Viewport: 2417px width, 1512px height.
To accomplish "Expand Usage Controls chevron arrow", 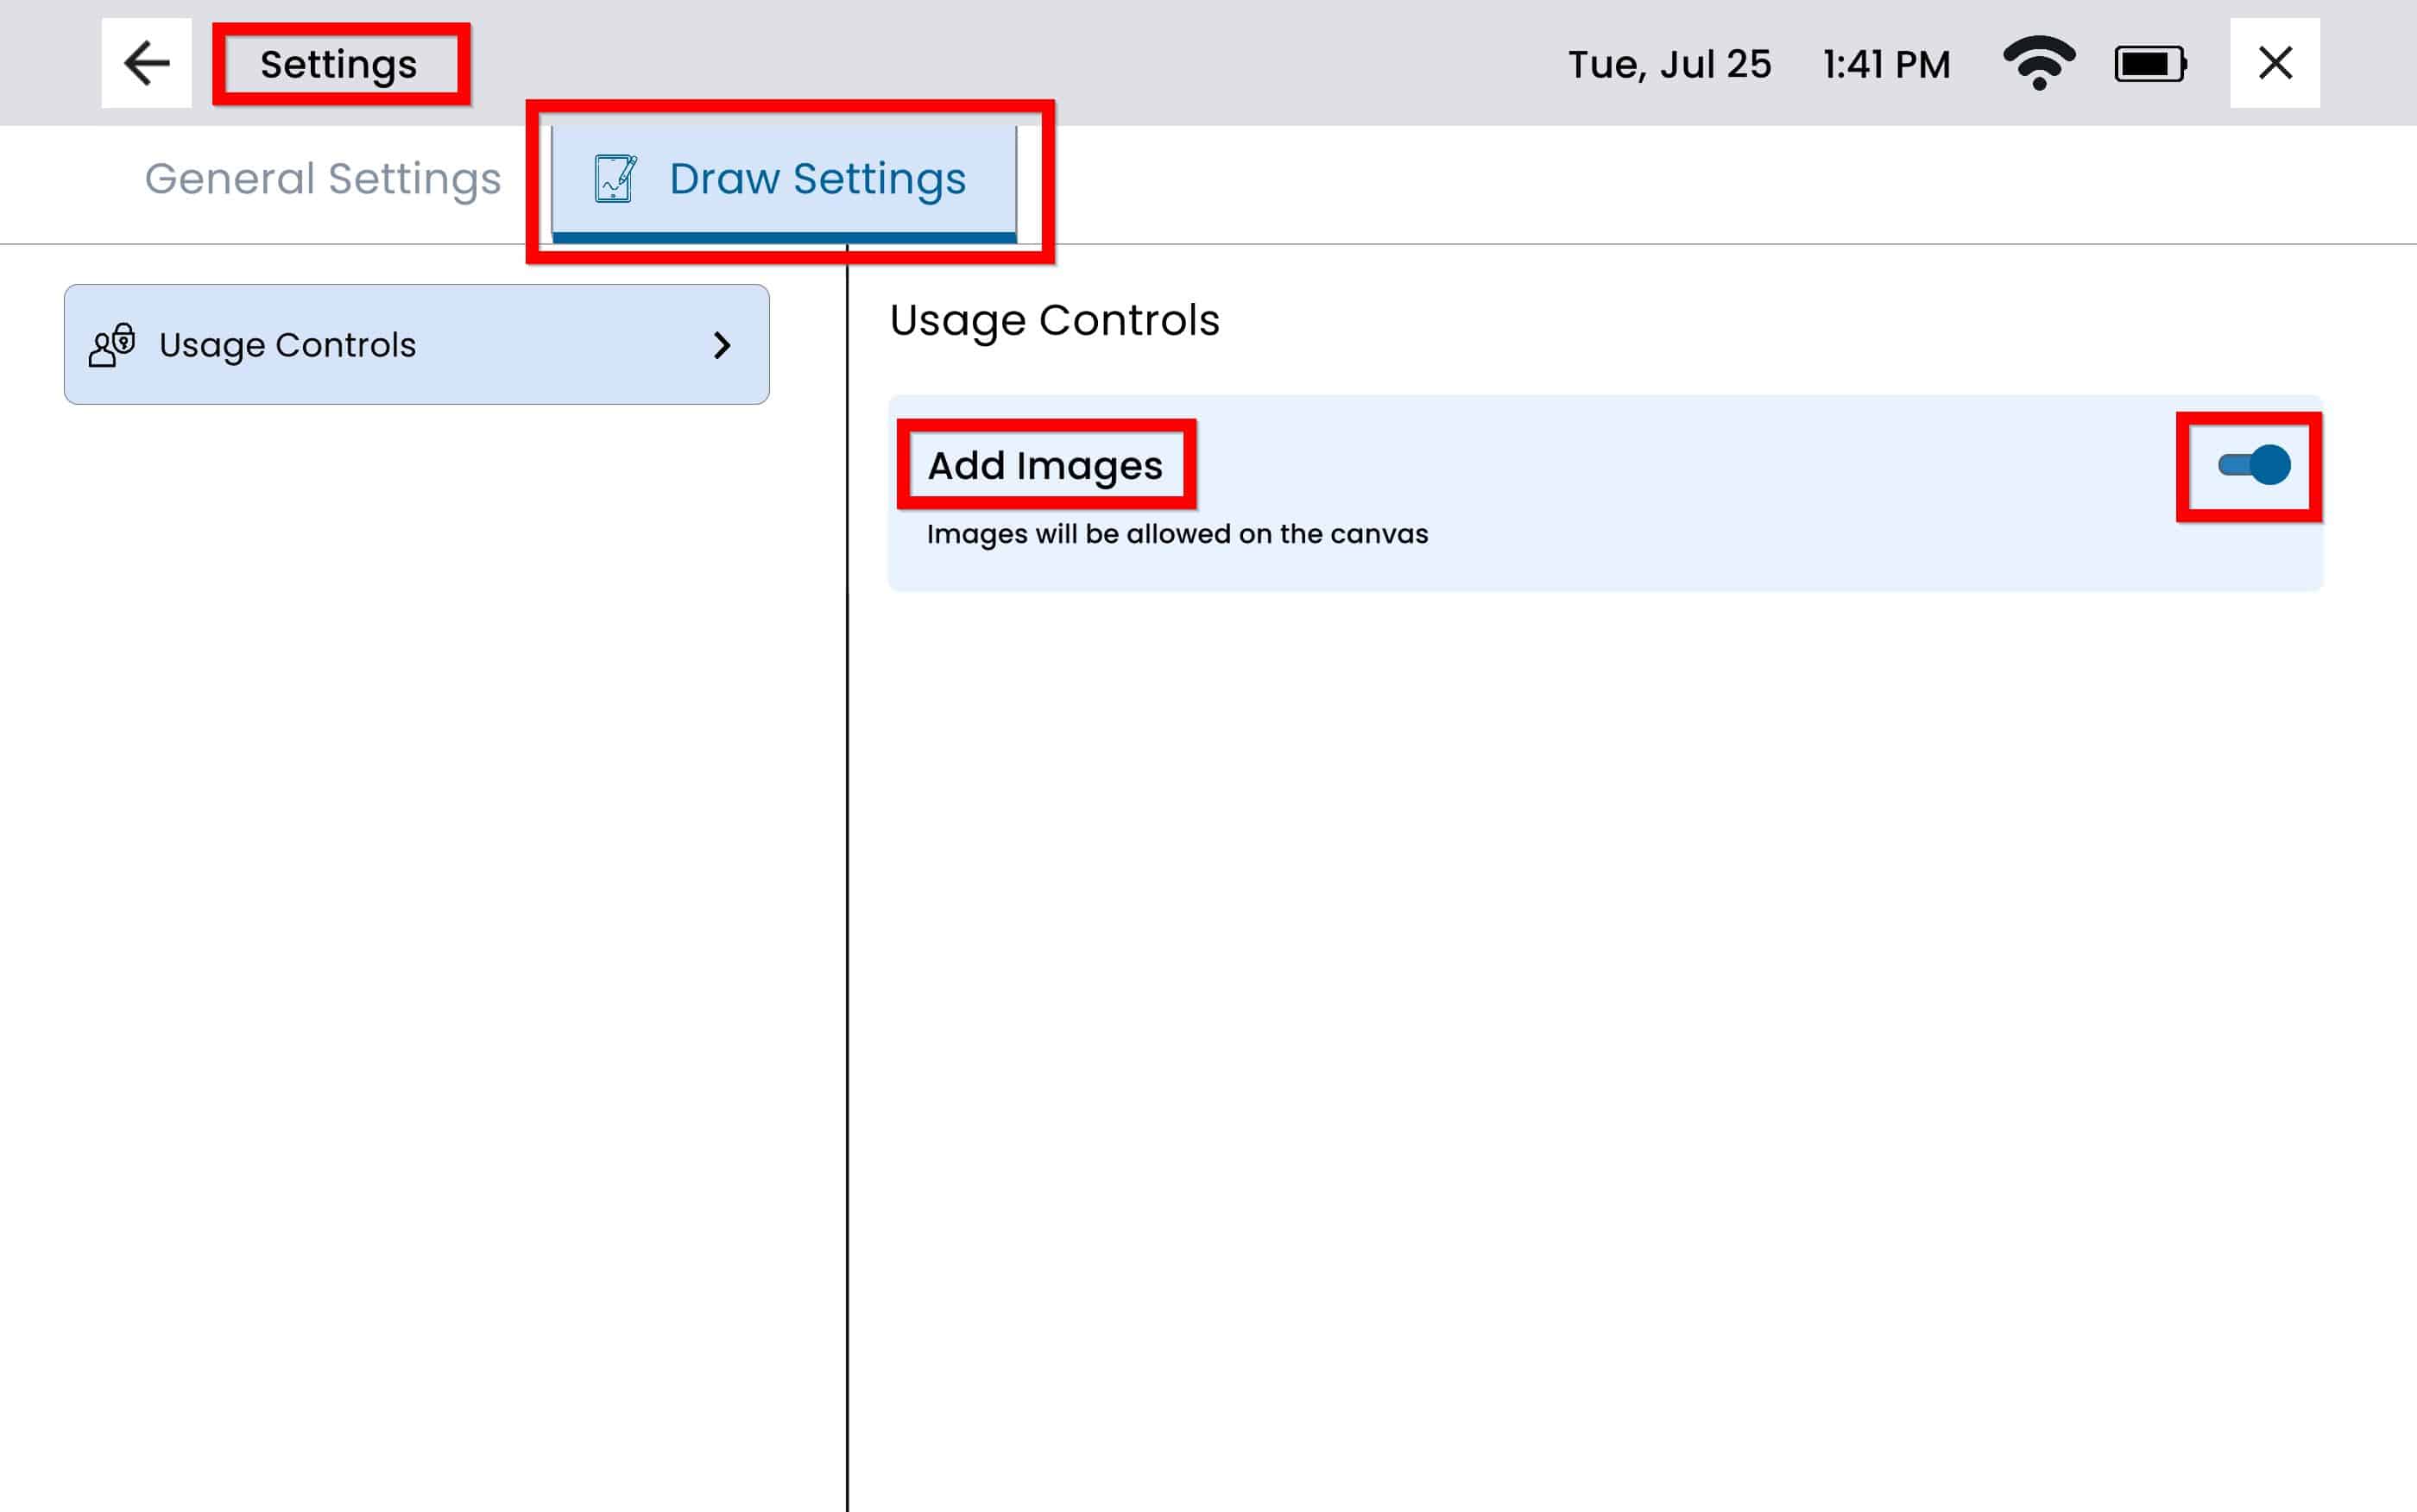I will 722,345.
